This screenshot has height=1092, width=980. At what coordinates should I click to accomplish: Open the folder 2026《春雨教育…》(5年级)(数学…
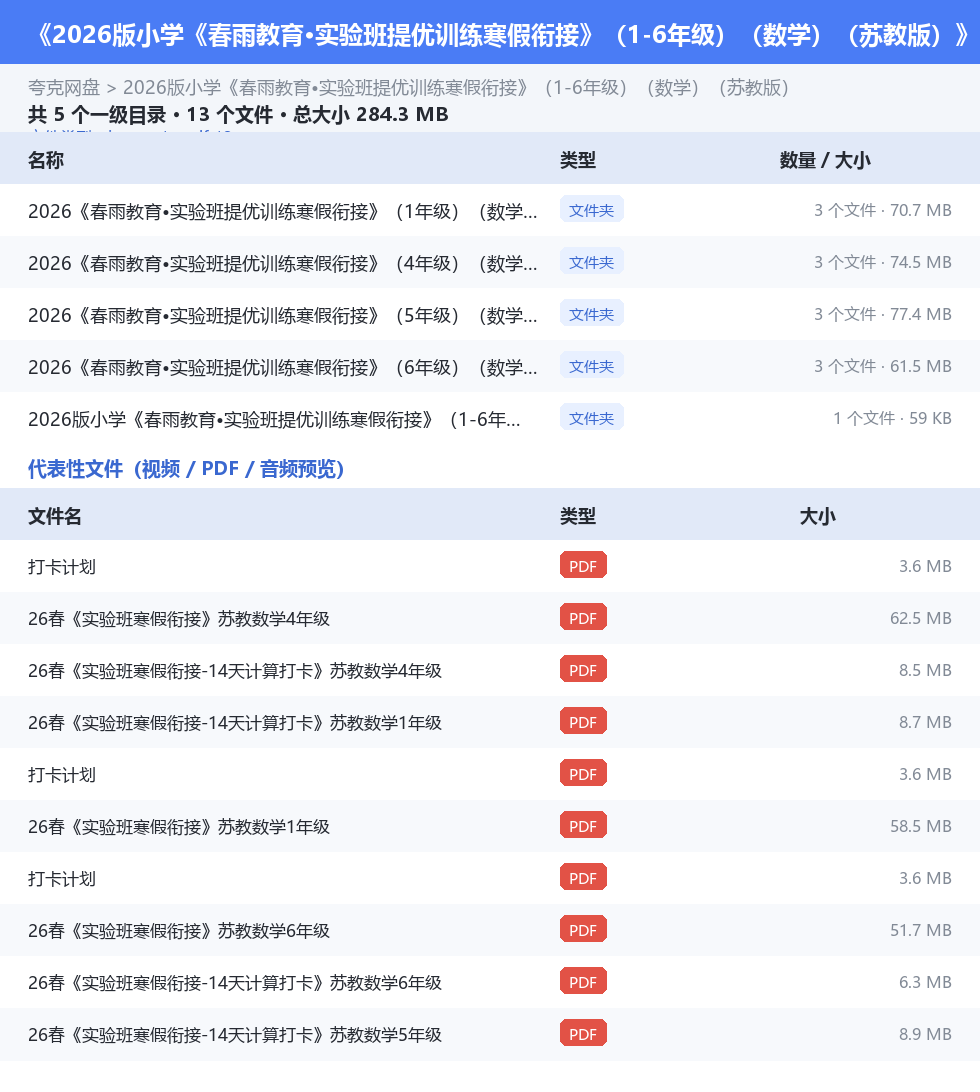point(283,315)
